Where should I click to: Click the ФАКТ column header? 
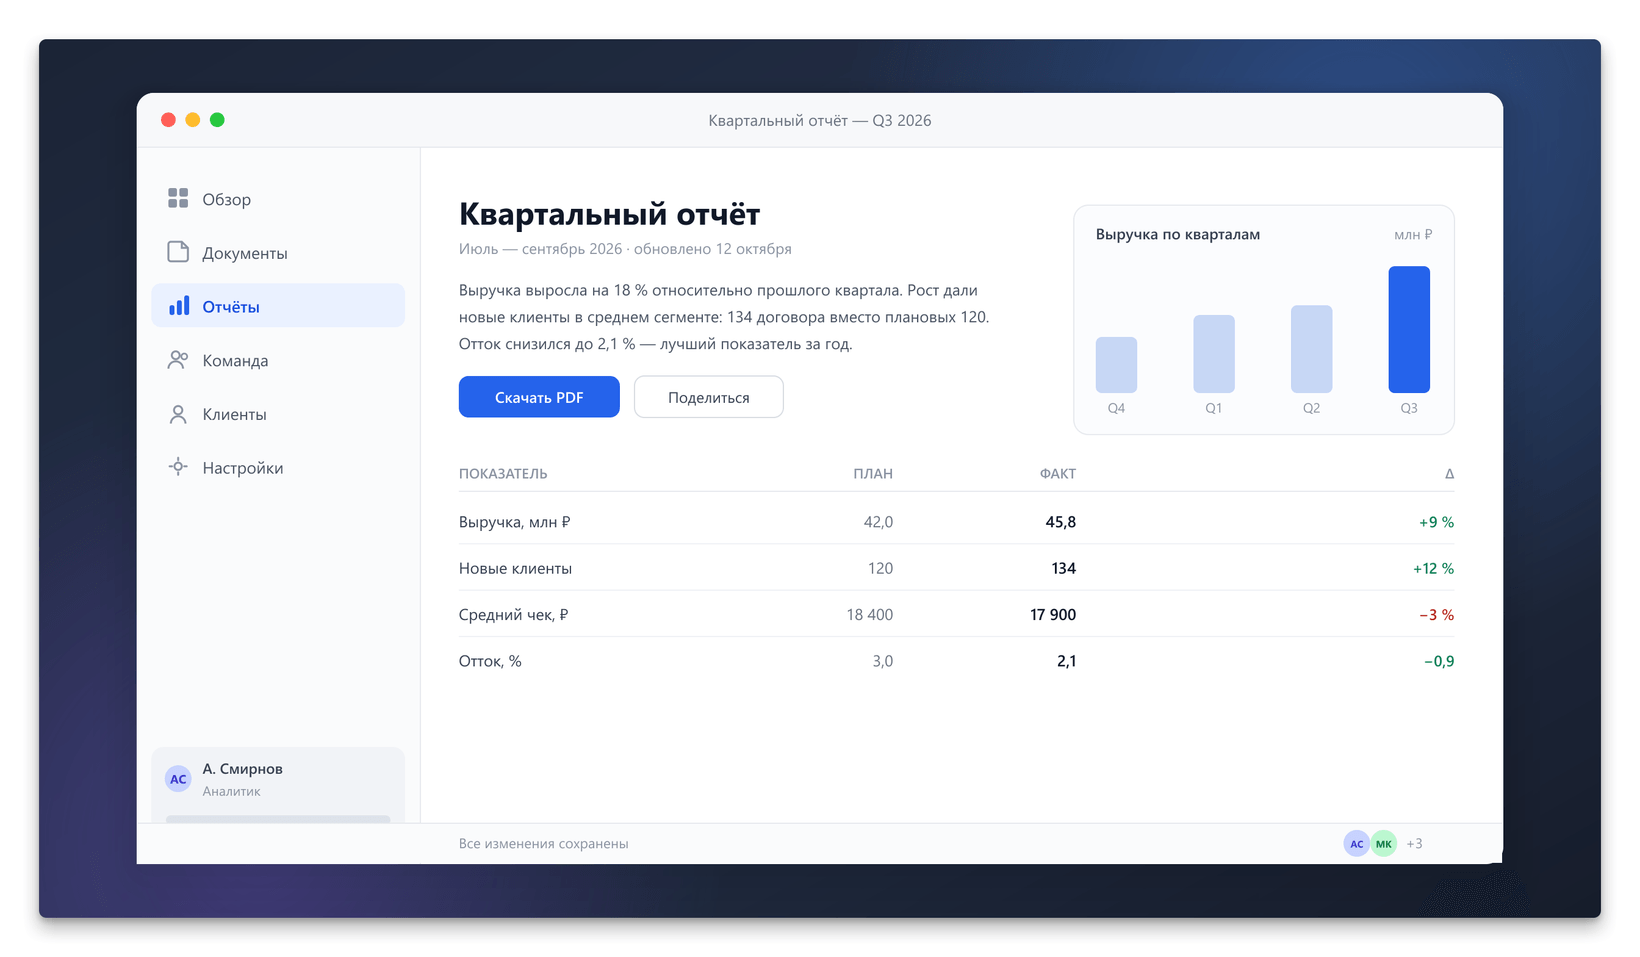pos(1058,474)
